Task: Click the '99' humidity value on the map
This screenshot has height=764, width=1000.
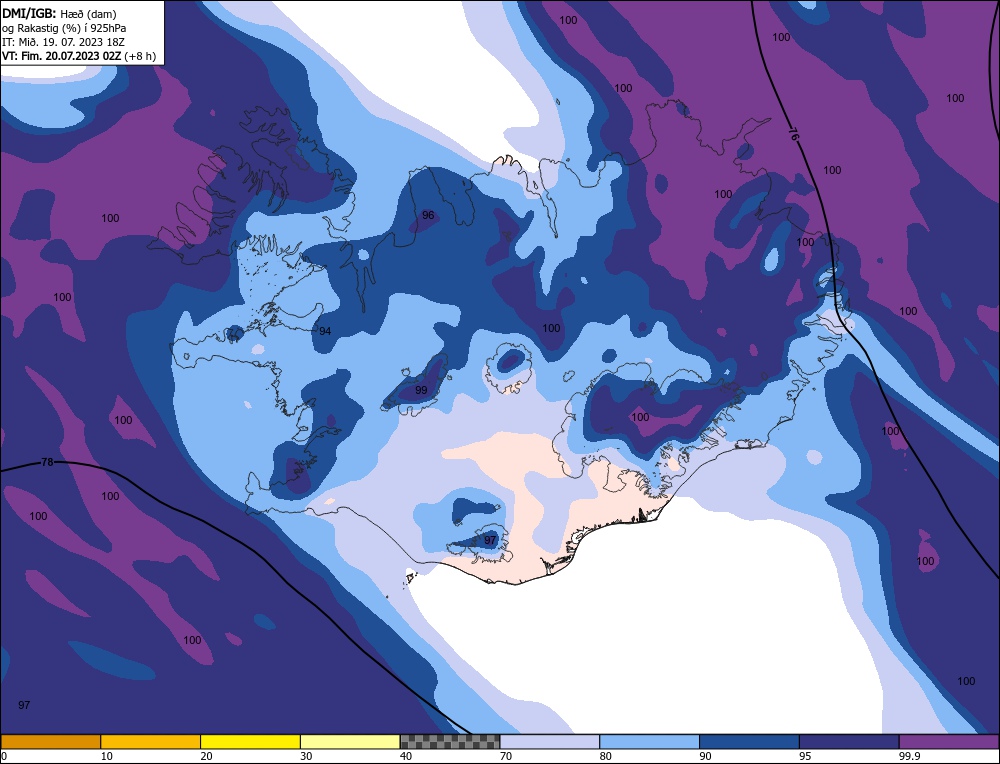Action: pyautogui.click(x=421, y=390)
